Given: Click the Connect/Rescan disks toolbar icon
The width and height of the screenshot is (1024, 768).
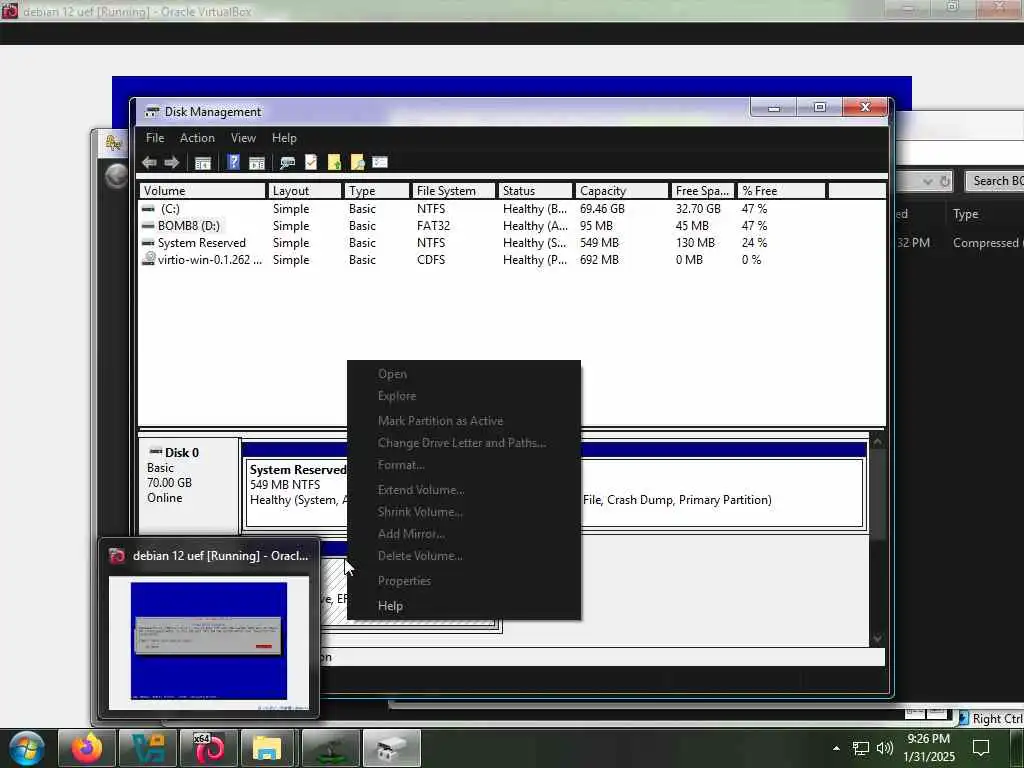Looking at the screenshot, I should click(287, 163).
